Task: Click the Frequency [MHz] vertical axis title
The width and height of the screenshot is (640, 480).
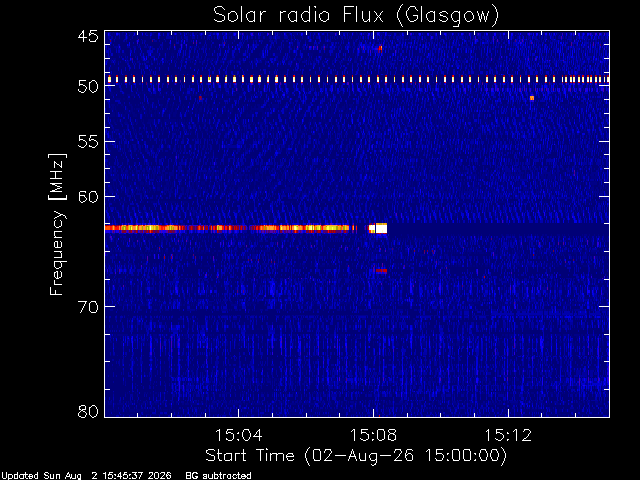Action: click(x=57, y=224)
